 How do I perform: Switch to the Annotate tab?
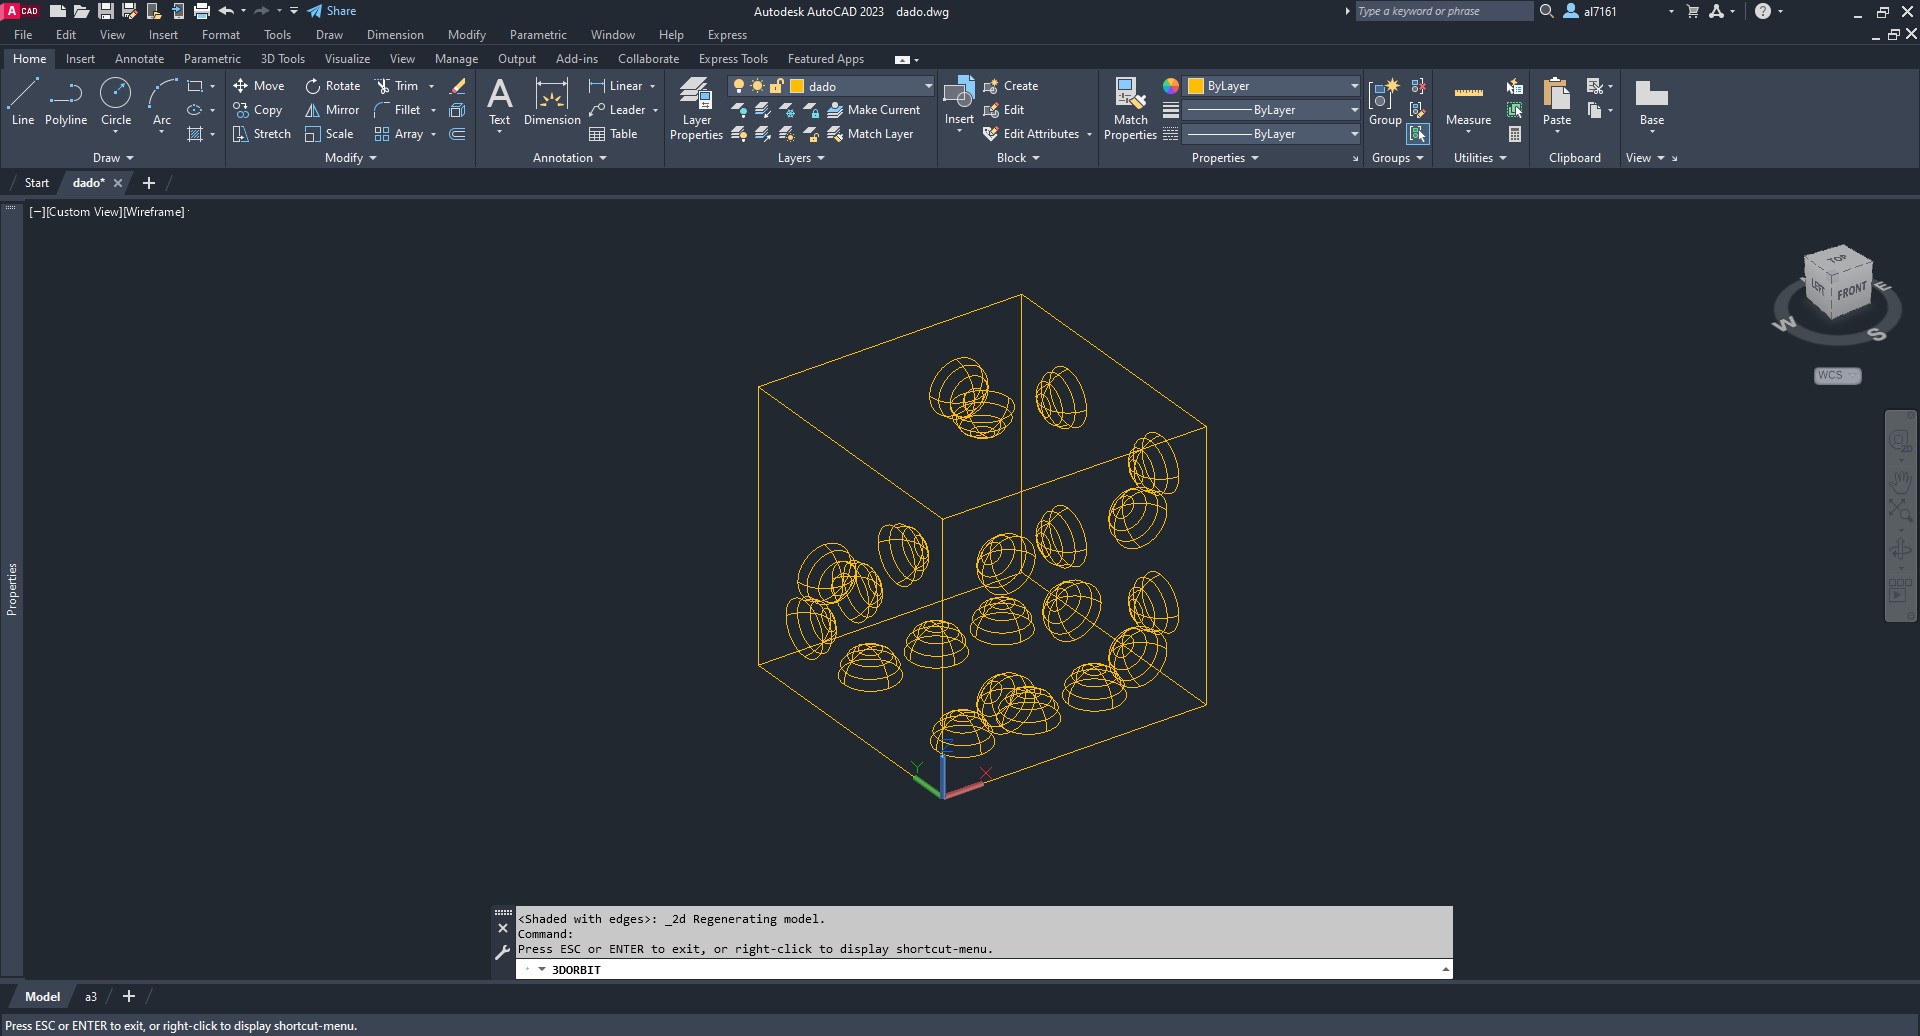point(139,59)
